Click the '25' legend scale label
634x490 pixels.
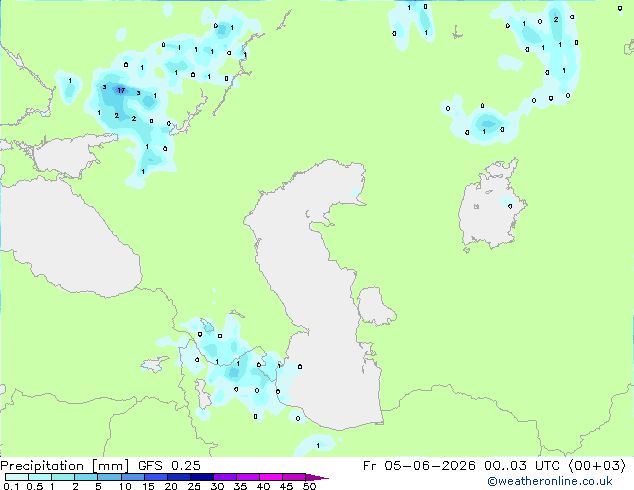point(194,486)
